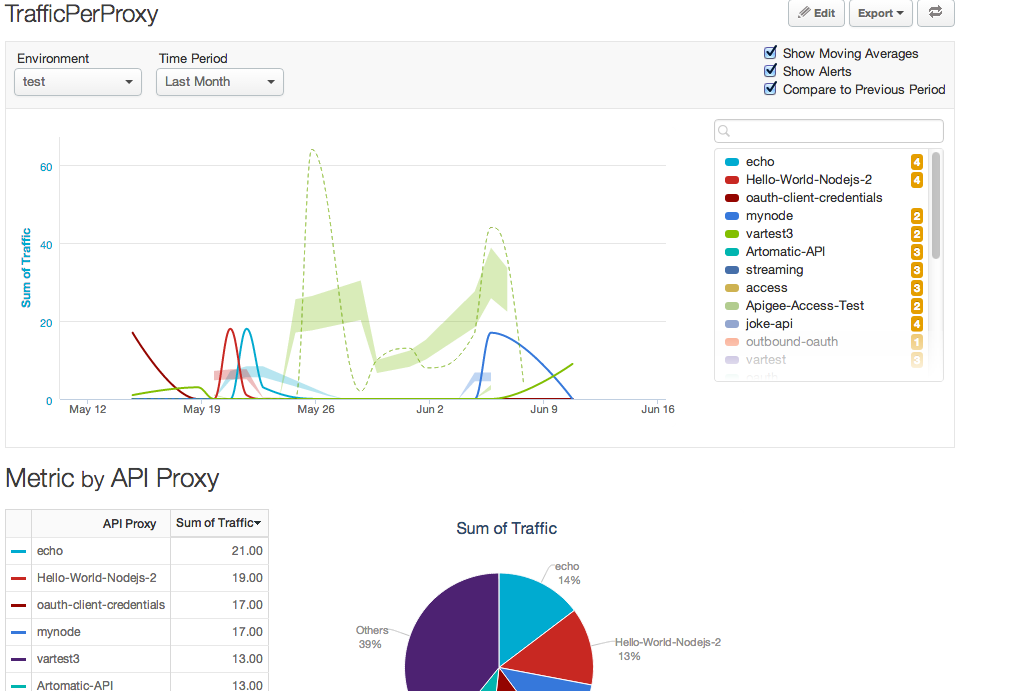Screen dimensions: 1010x691
Task: Click the alert badge next to Hello-World-Nodejs-2
Action: (916, 180)
